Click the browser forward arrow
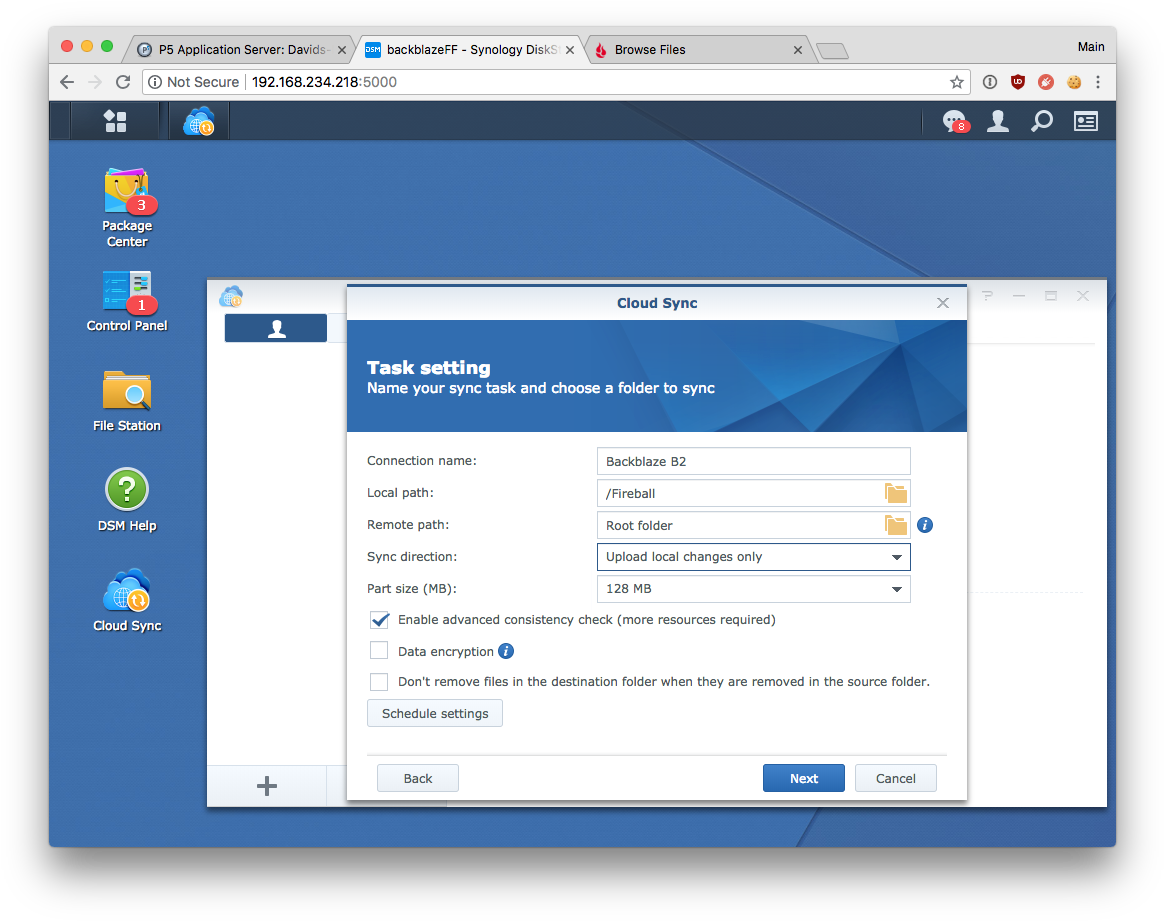Viewport: 1164px width, 921px height. (95, 82)
